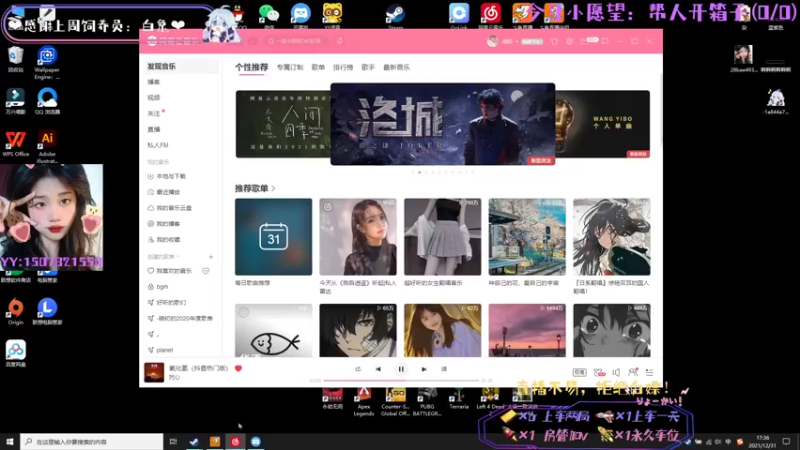Skip to the next track
The width and height of the screenshot is (800, 450).
point(424,369)
